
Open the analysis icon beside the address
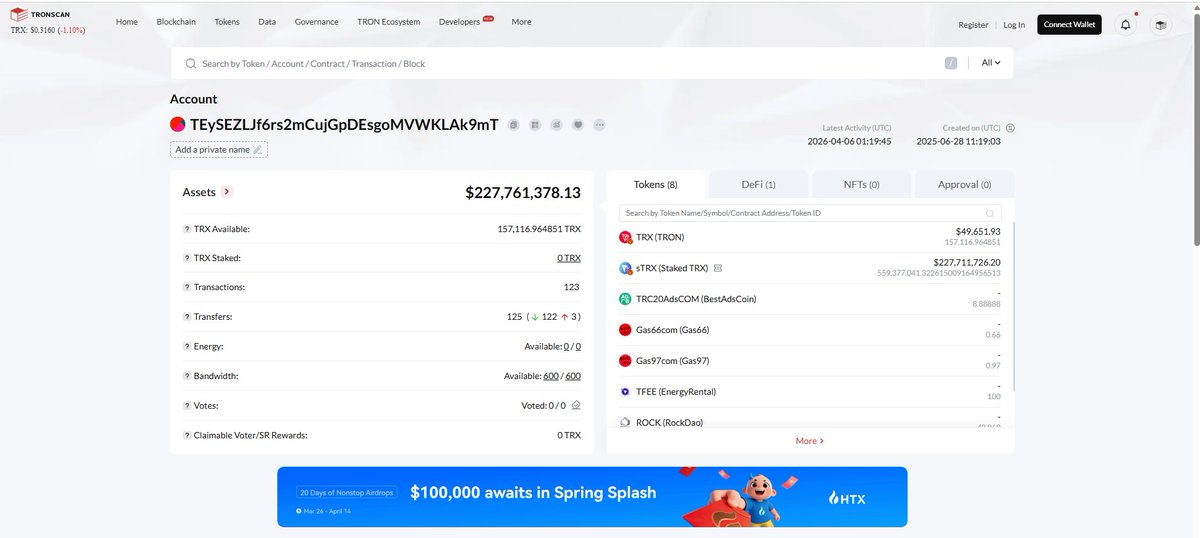coord(556,125)
